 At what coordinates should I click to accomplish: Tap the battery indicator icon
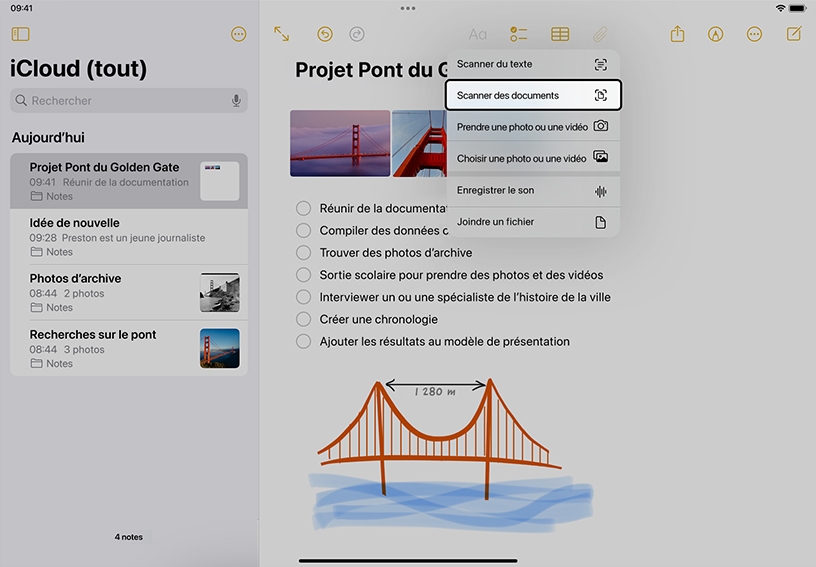point(797,8)
